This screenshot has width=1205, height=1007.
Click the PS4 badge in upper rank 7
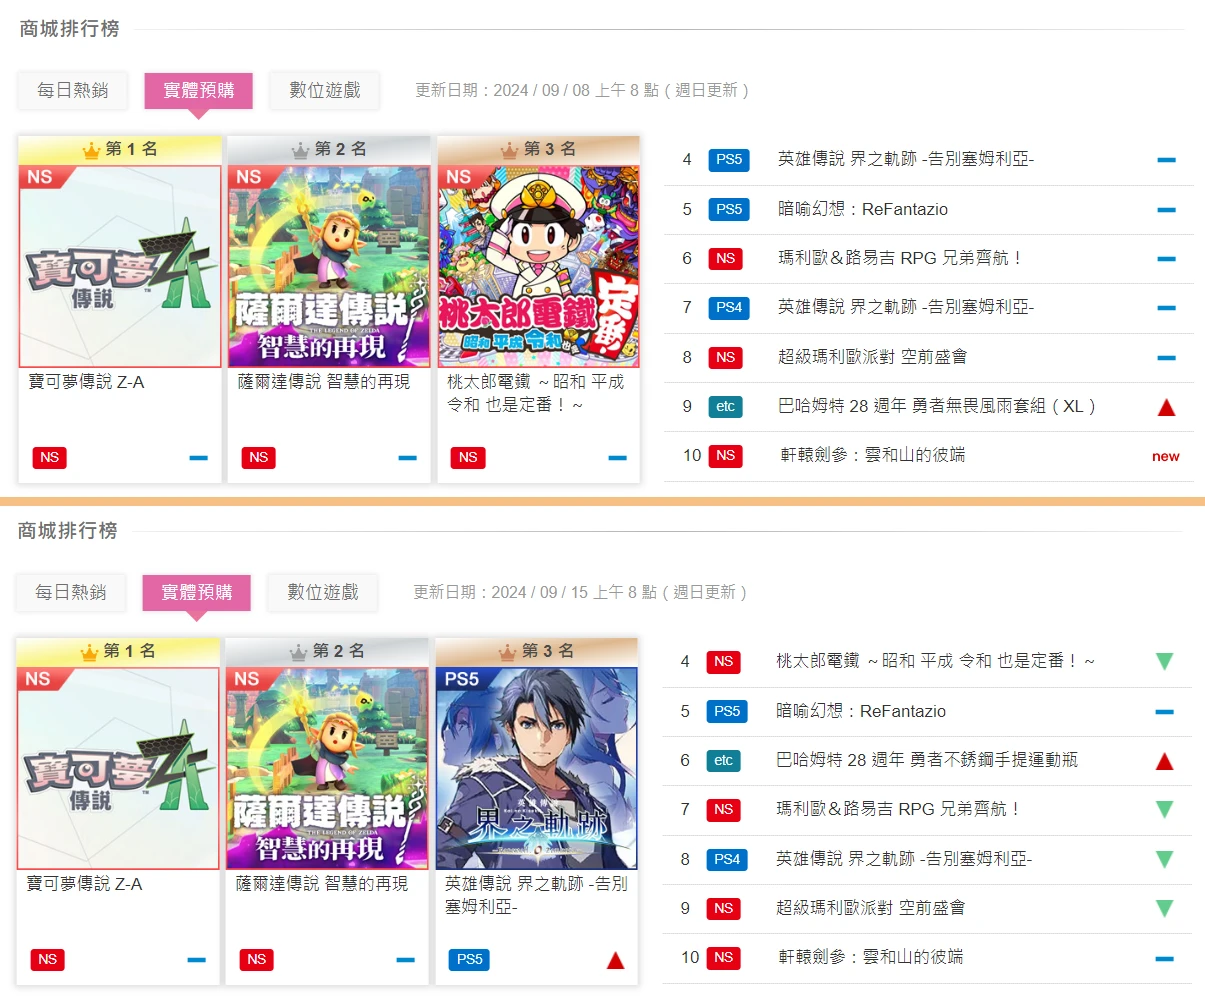729,307
